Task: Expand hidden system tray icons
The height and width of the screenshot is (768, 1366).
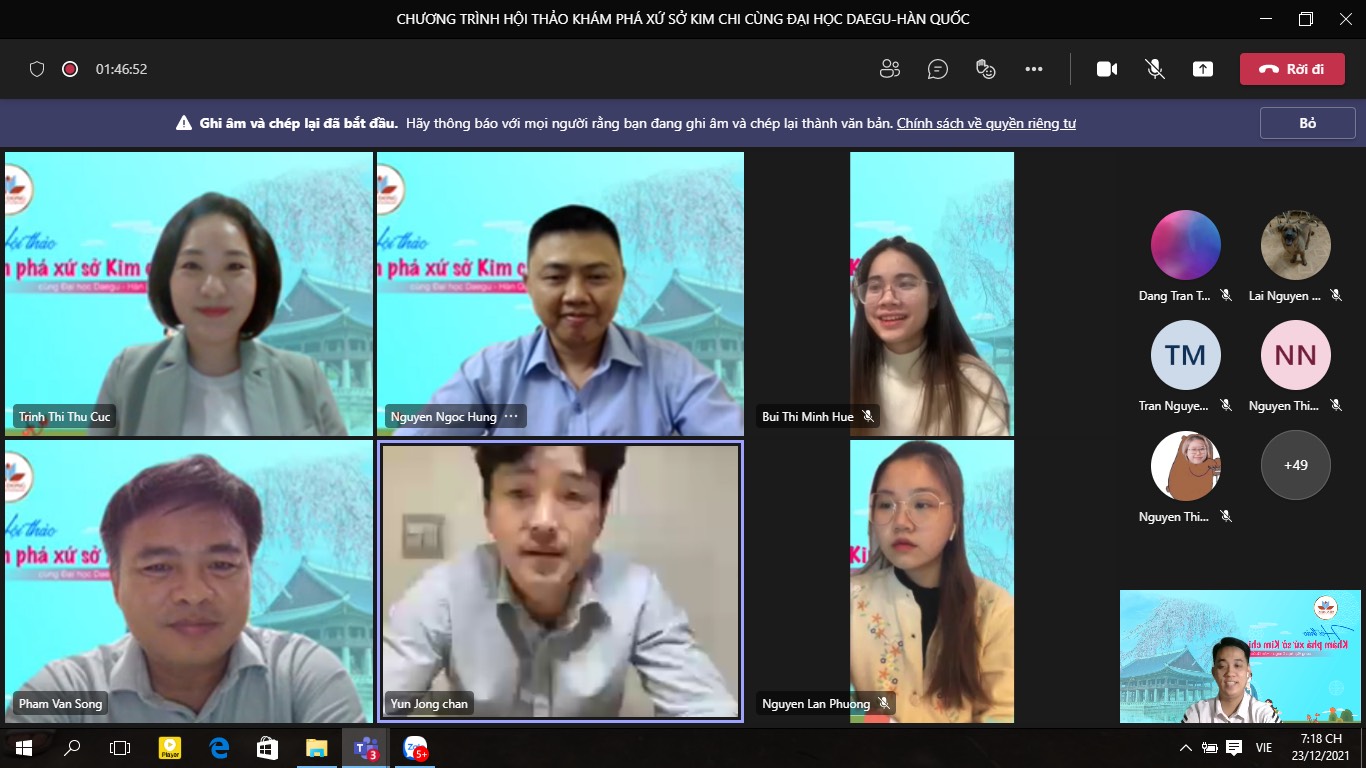Action: (1184, 748)
